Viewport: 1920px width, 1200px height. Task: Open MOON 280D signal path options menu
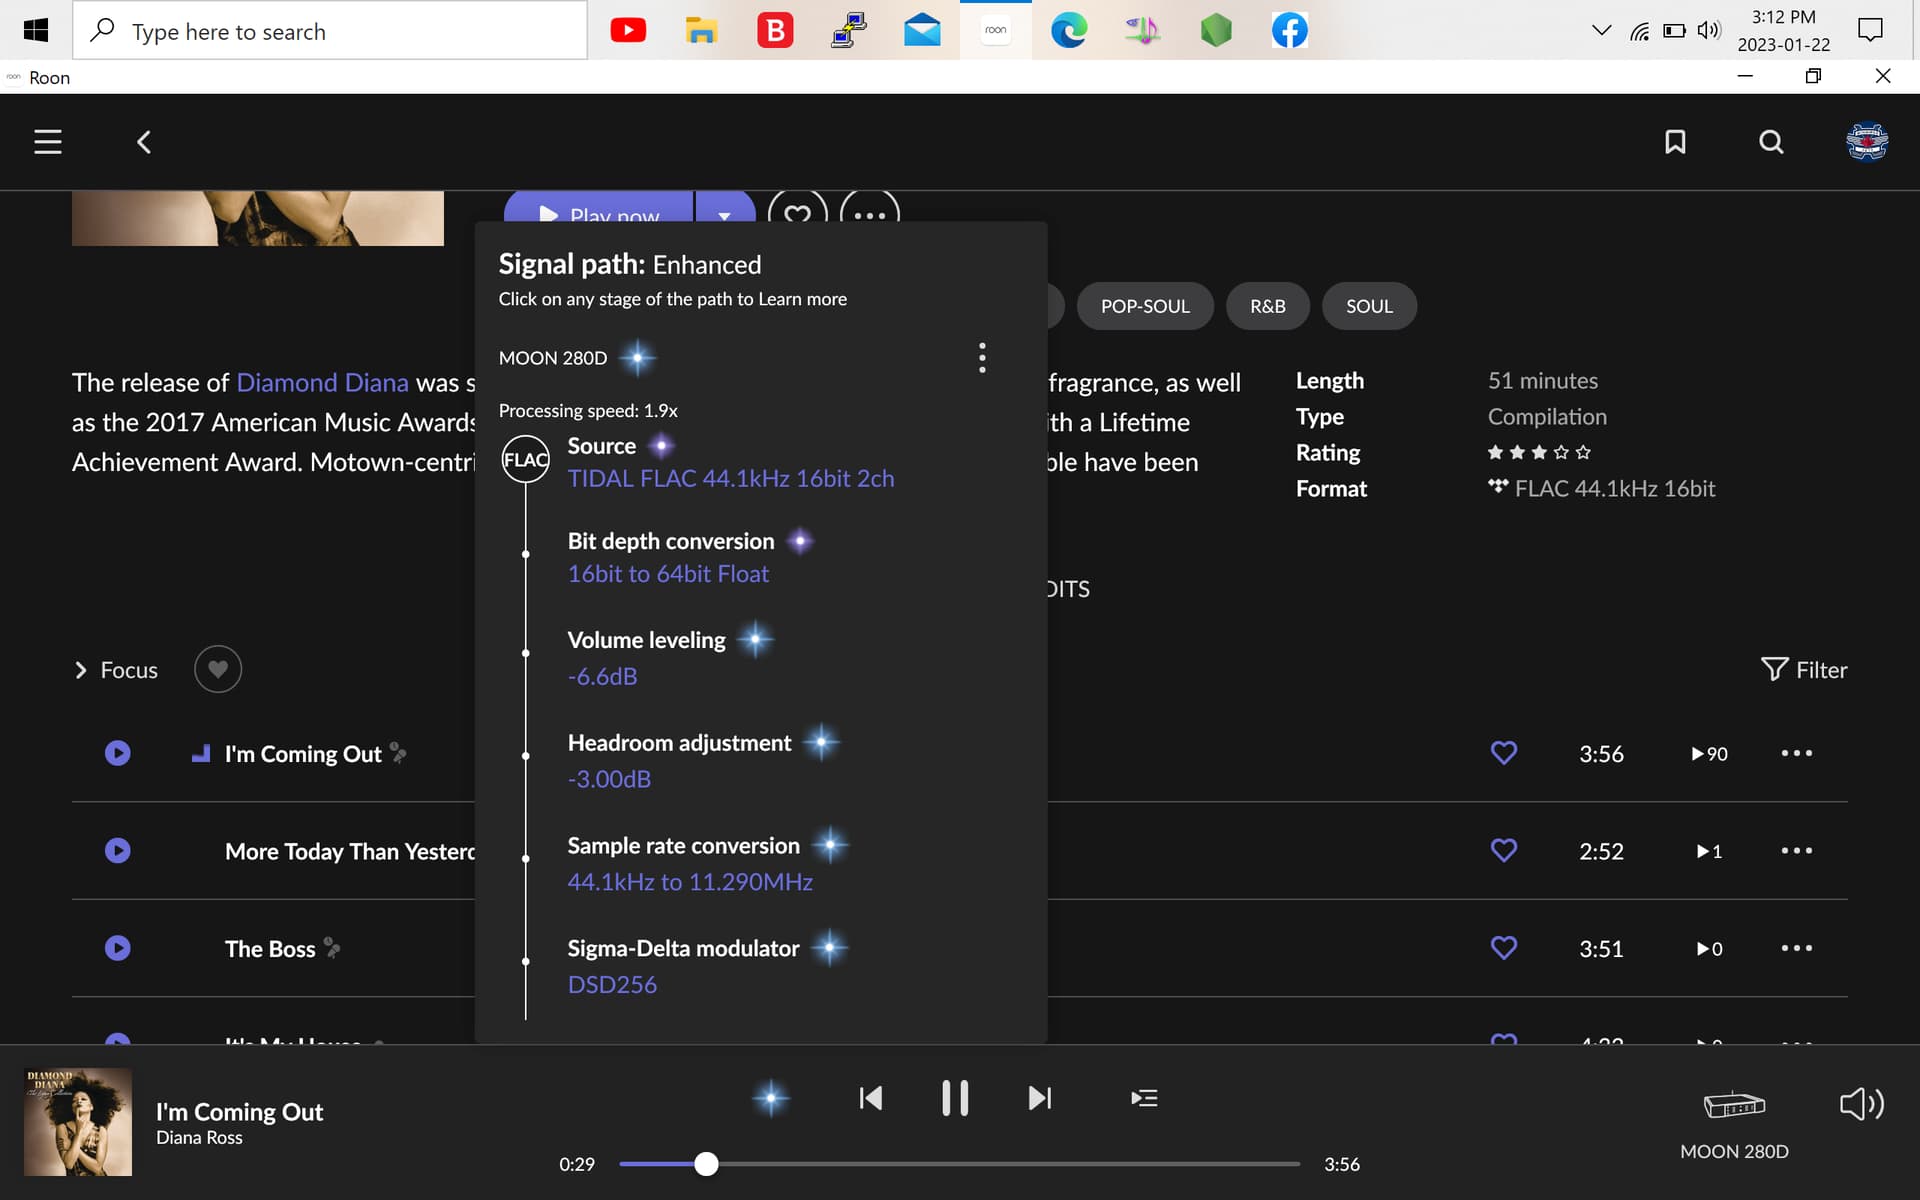pos(982,357)
